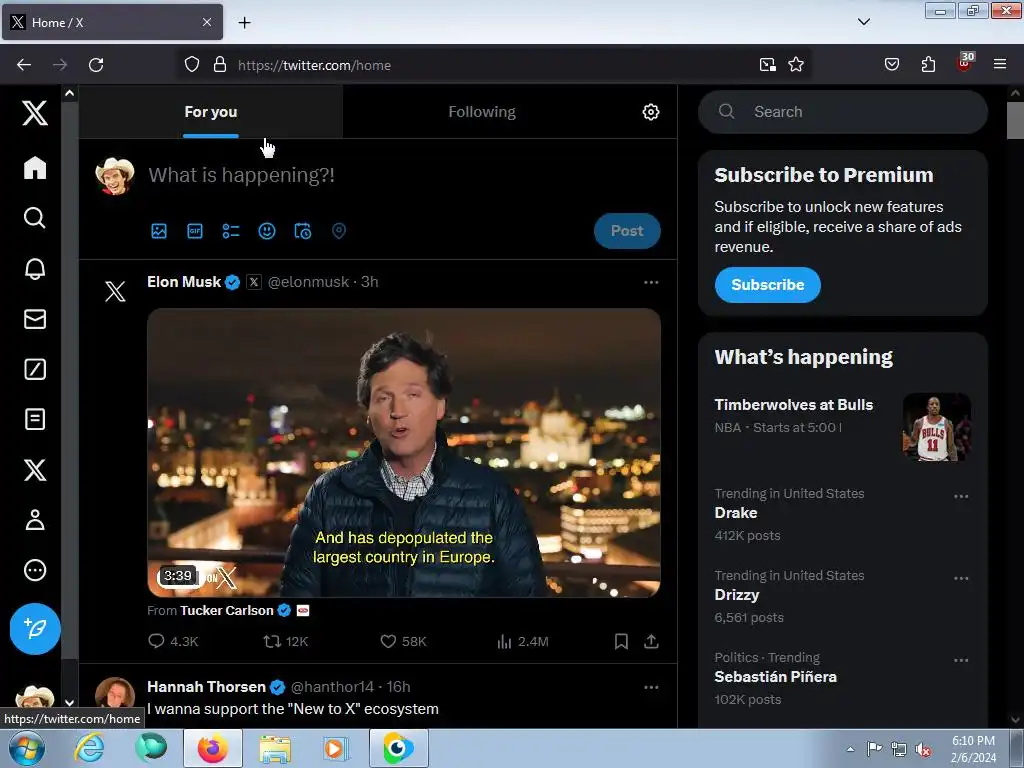Open Hannah Thorsen profile name
1024x768 pixels.
coord(206,687)
